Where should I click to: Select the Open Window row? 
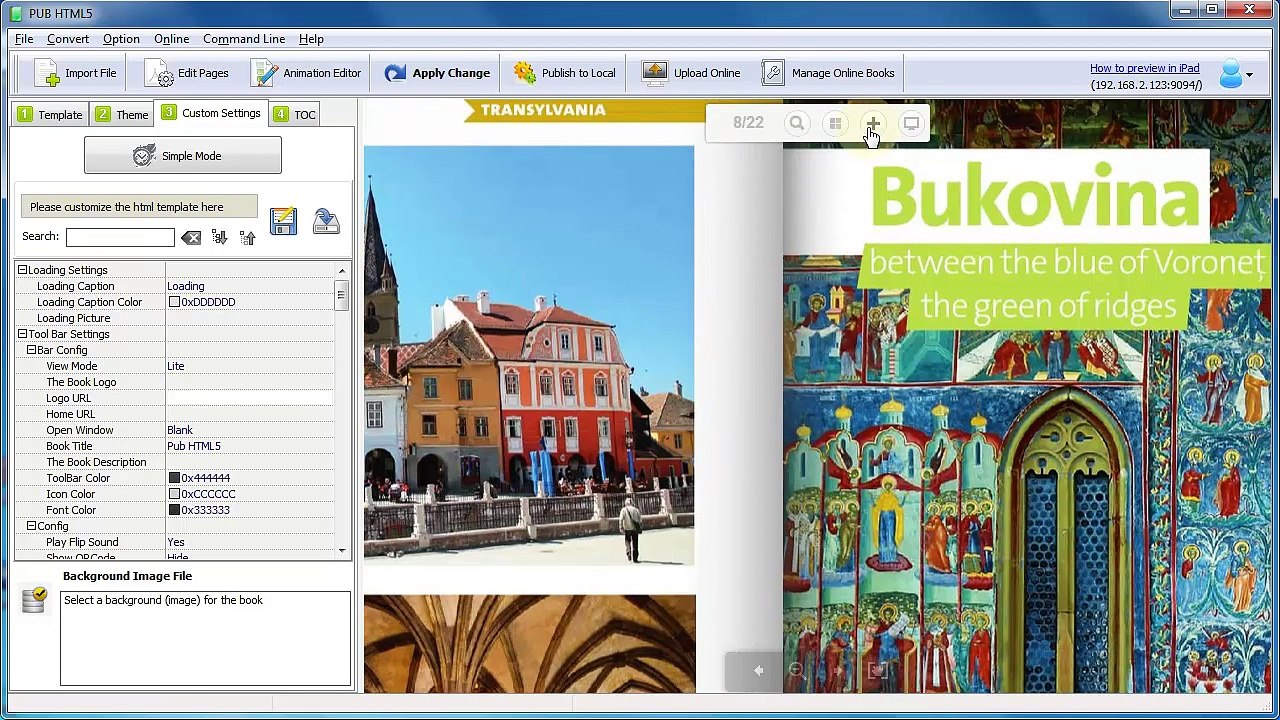[x=175, y=430]
